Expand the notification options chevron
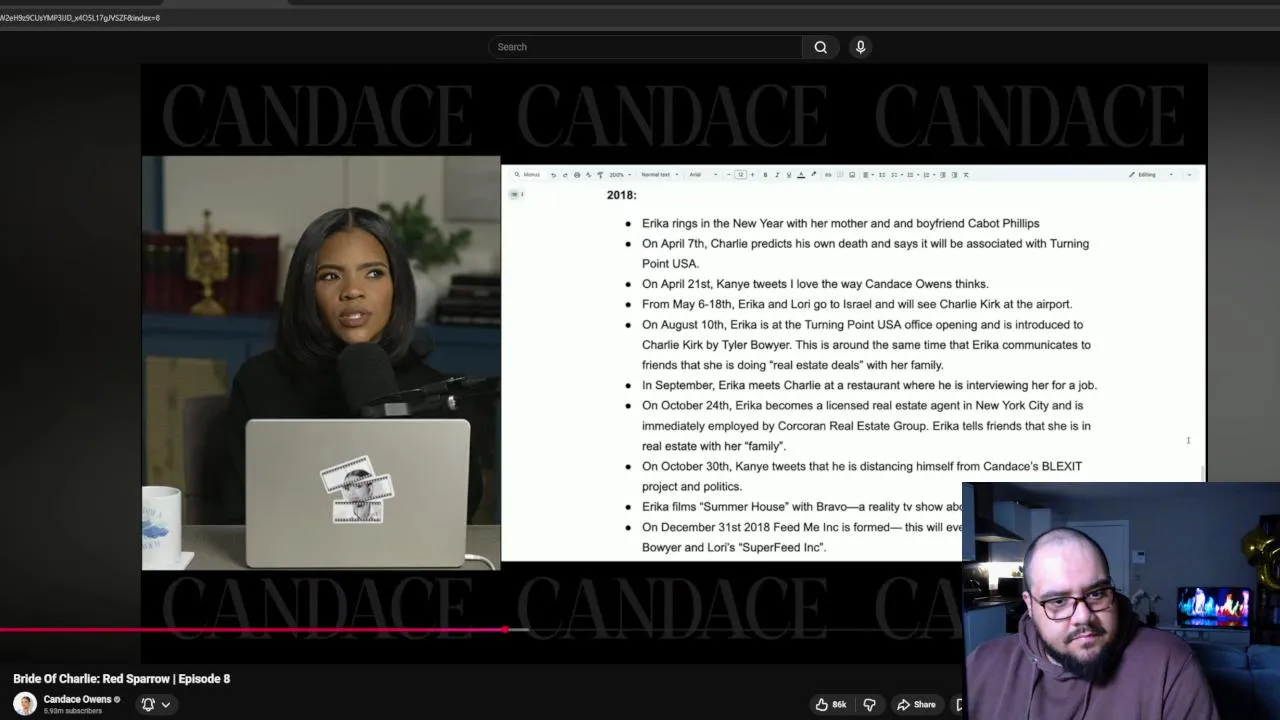Image resolution: width=1280 pixels, height=720 pixels. tap(166, 704)
